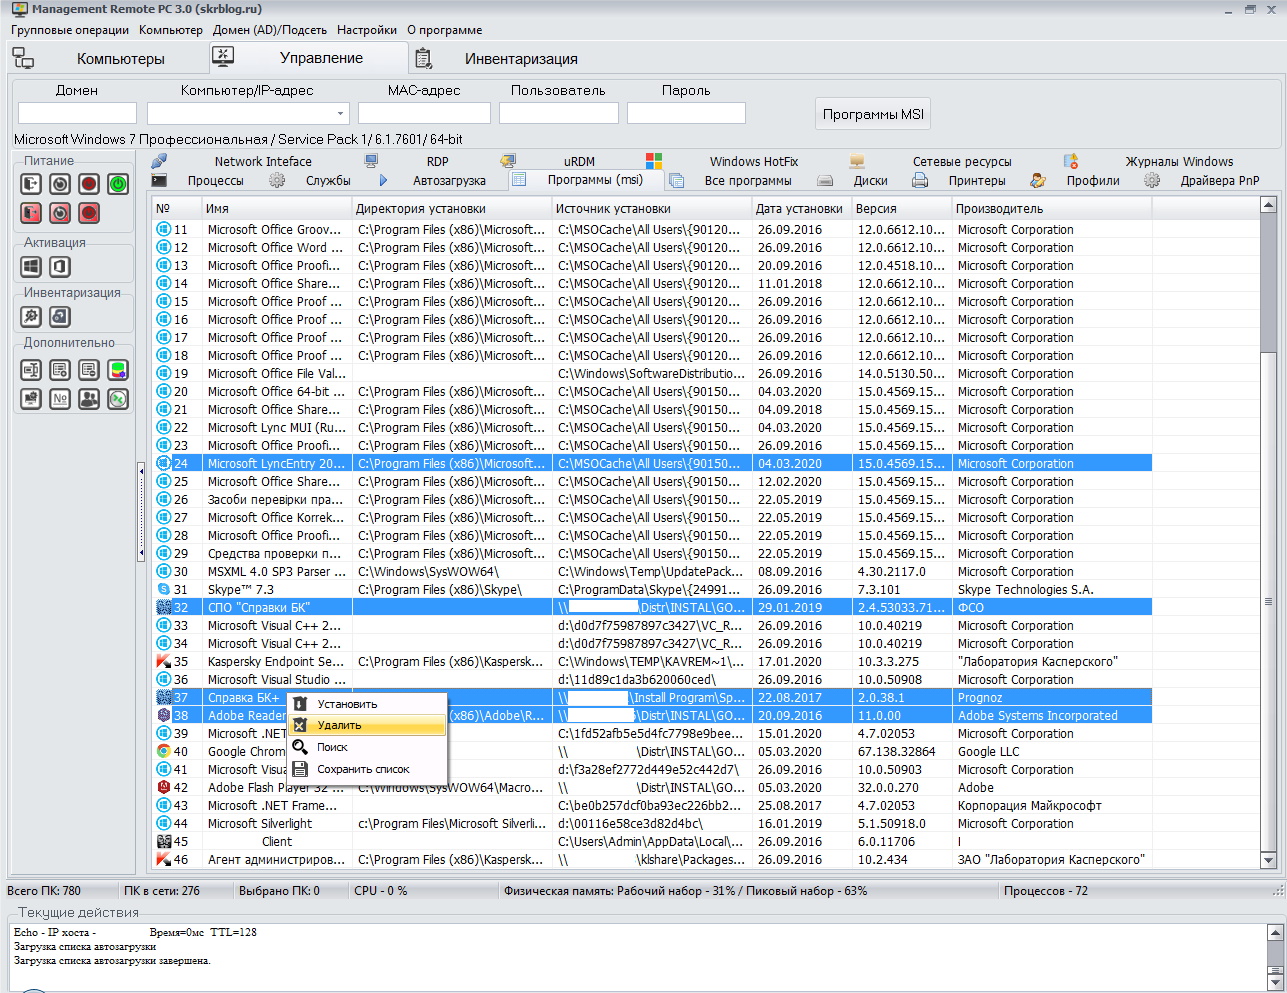Choose Поиск in the context menu
This screenshot has height=993, width=1287.
point(367,747)
